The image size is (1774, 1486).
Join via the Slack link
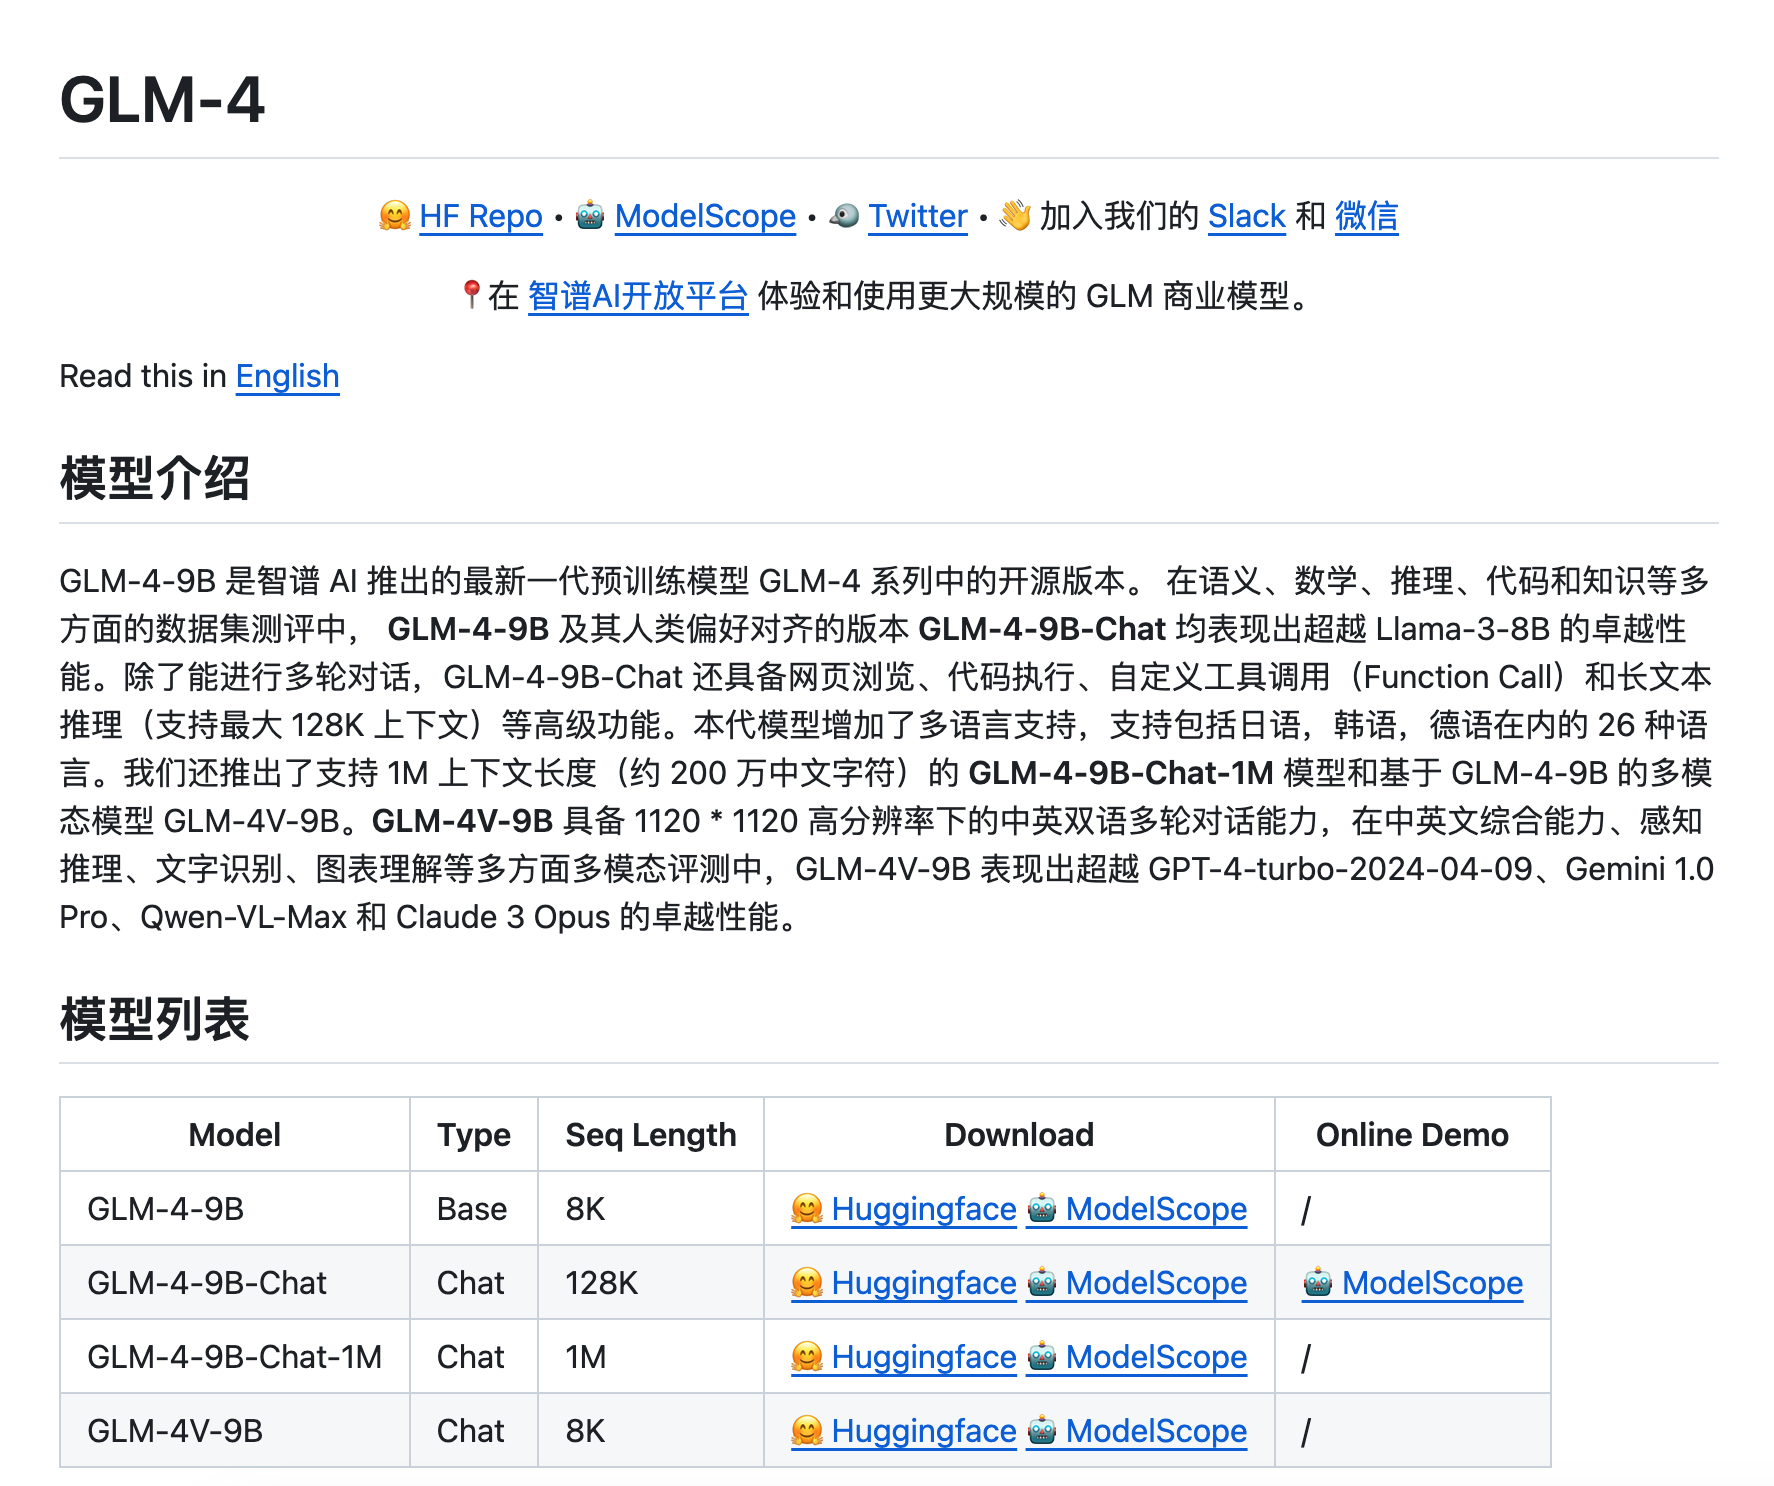pyautogui.click(x=1246, y=216)
